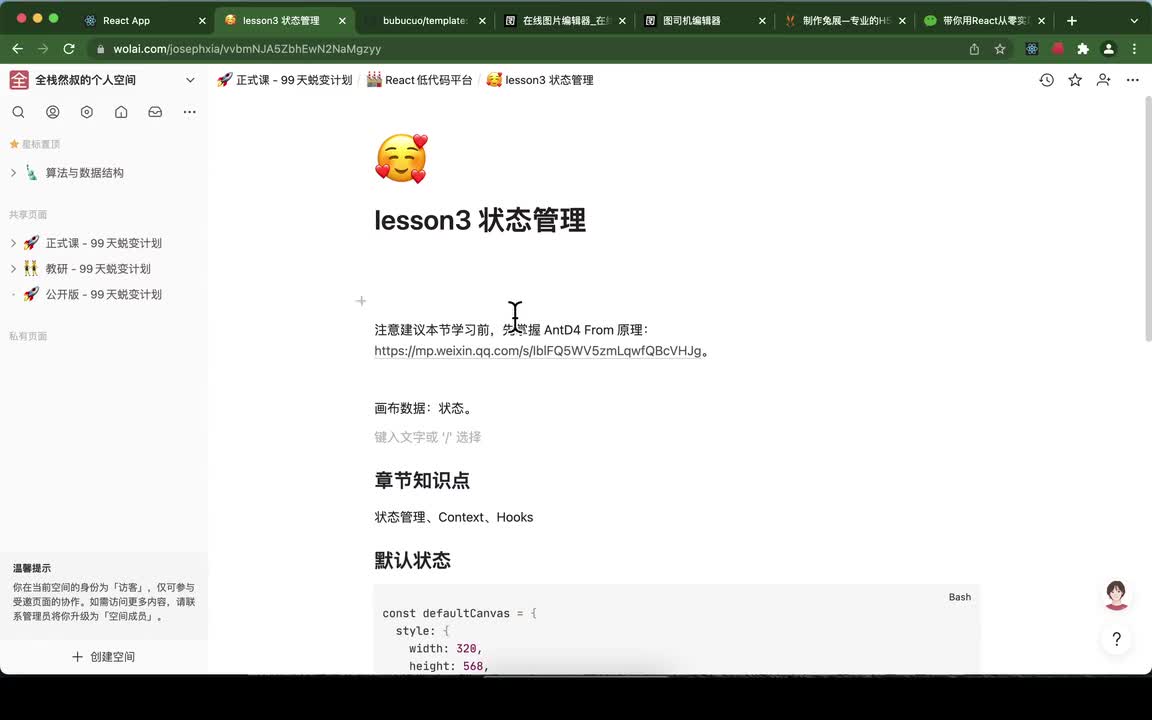Click the assistant avatar floating button

[1117, 595]
